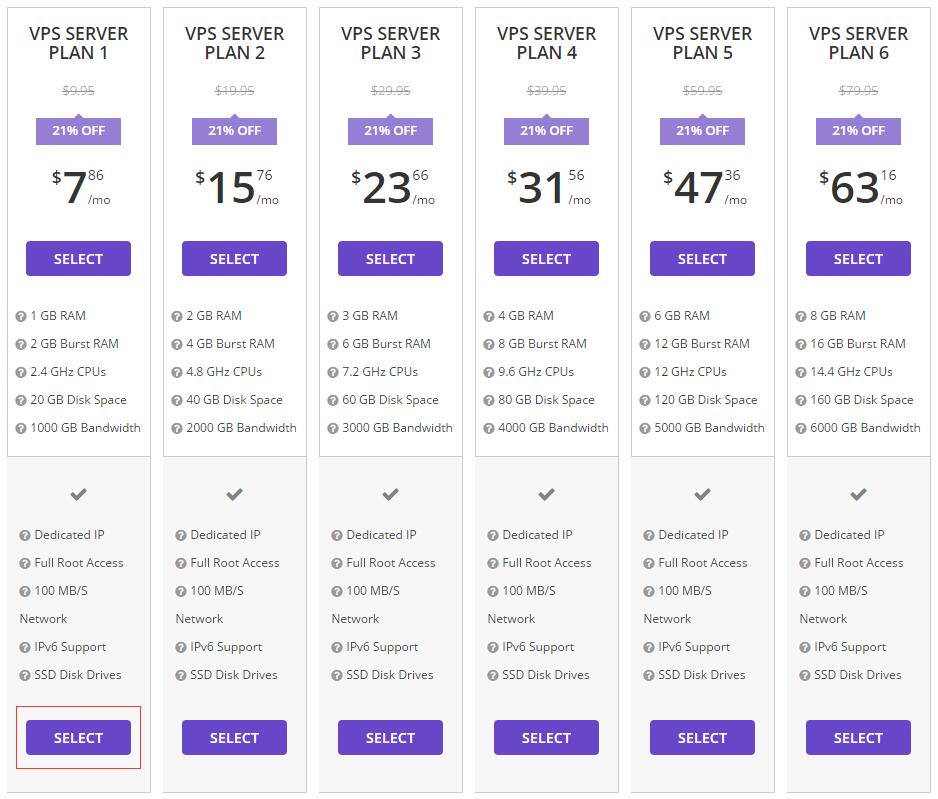Click the 21% OFF badge on Plan 2

[x=234, y=130]
